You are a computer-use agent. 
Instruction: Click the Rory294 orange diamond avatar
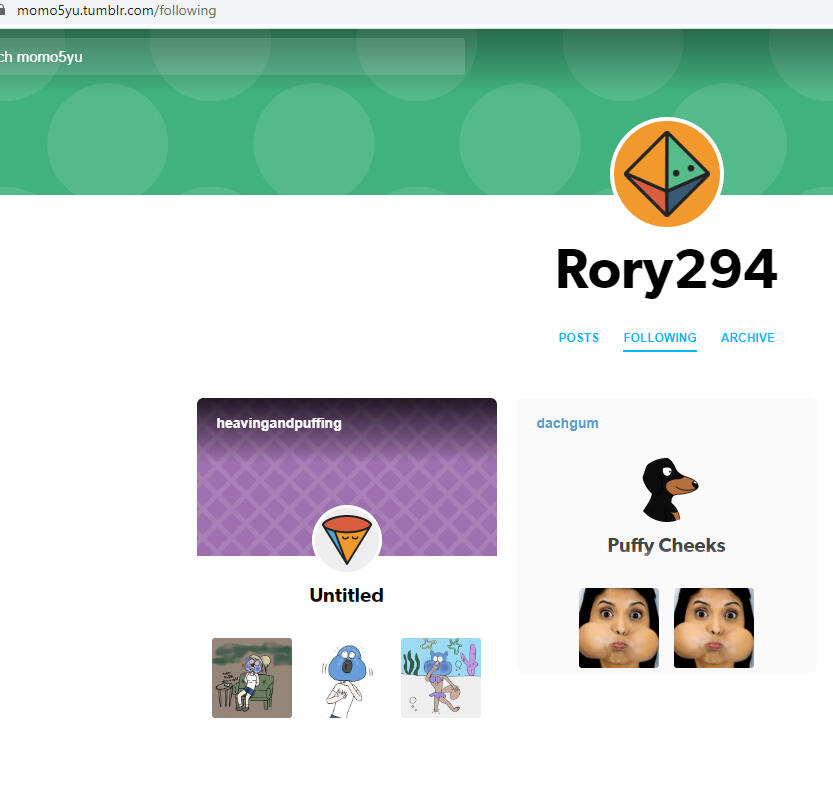(x=667, y=174)
